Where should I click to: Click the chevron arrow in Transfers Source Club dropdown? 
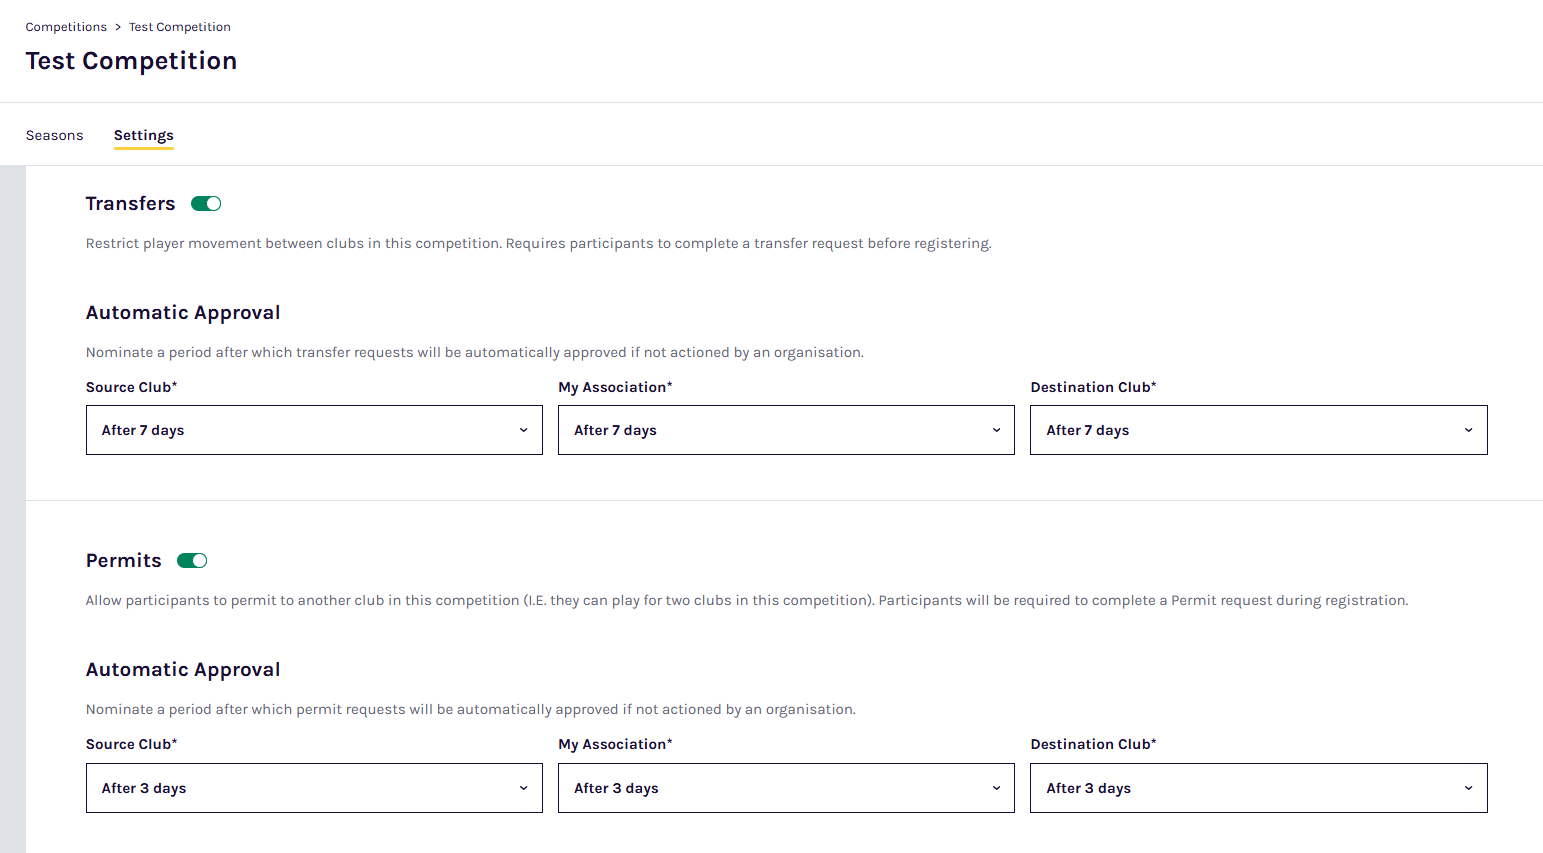(523, 430)
